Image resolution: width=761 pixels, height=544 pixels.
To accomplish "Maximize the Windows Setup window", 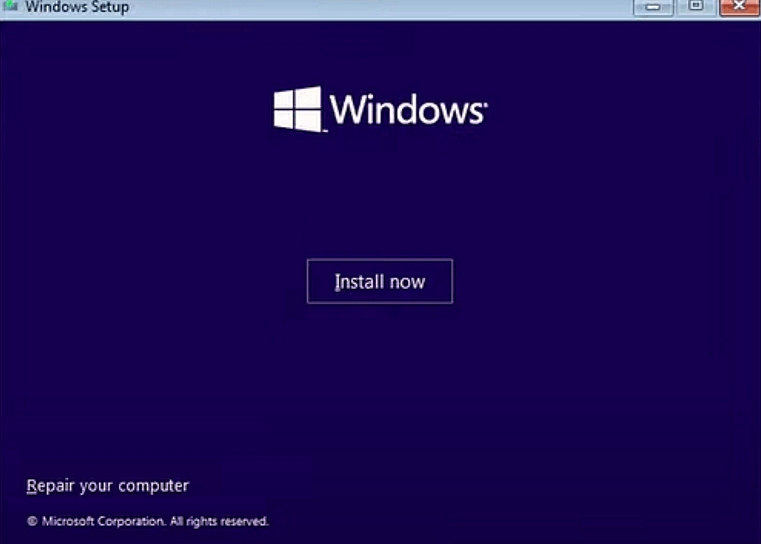I will coord(696,7).
